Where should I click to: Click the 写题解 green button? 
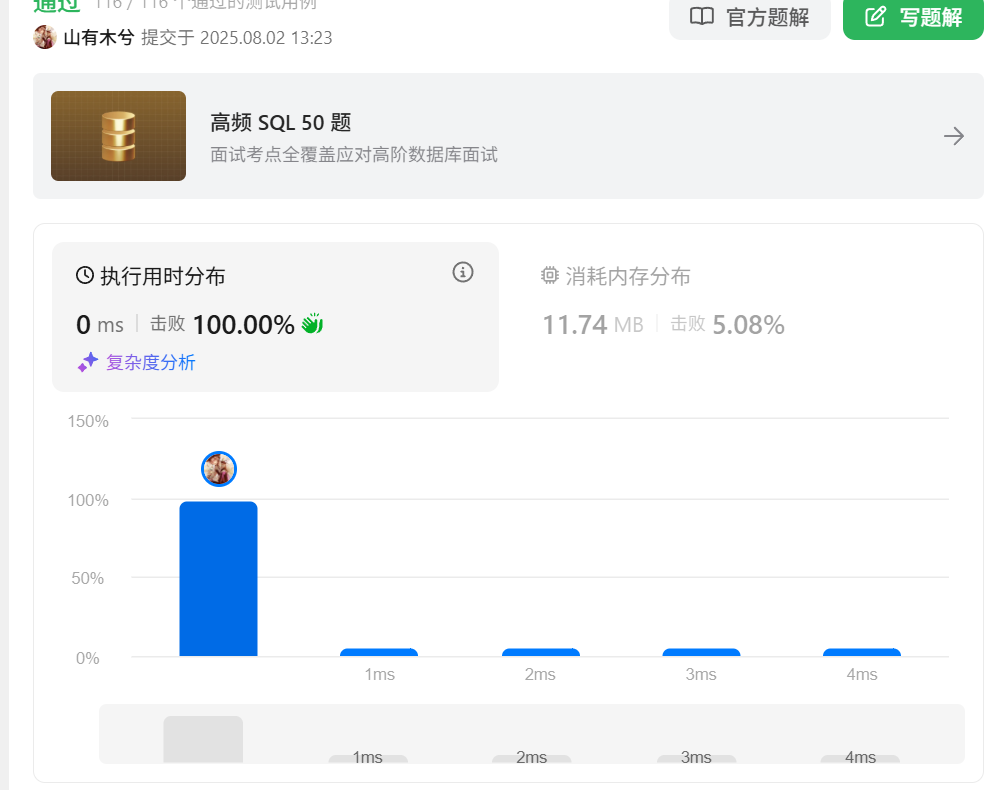[913, 18]
